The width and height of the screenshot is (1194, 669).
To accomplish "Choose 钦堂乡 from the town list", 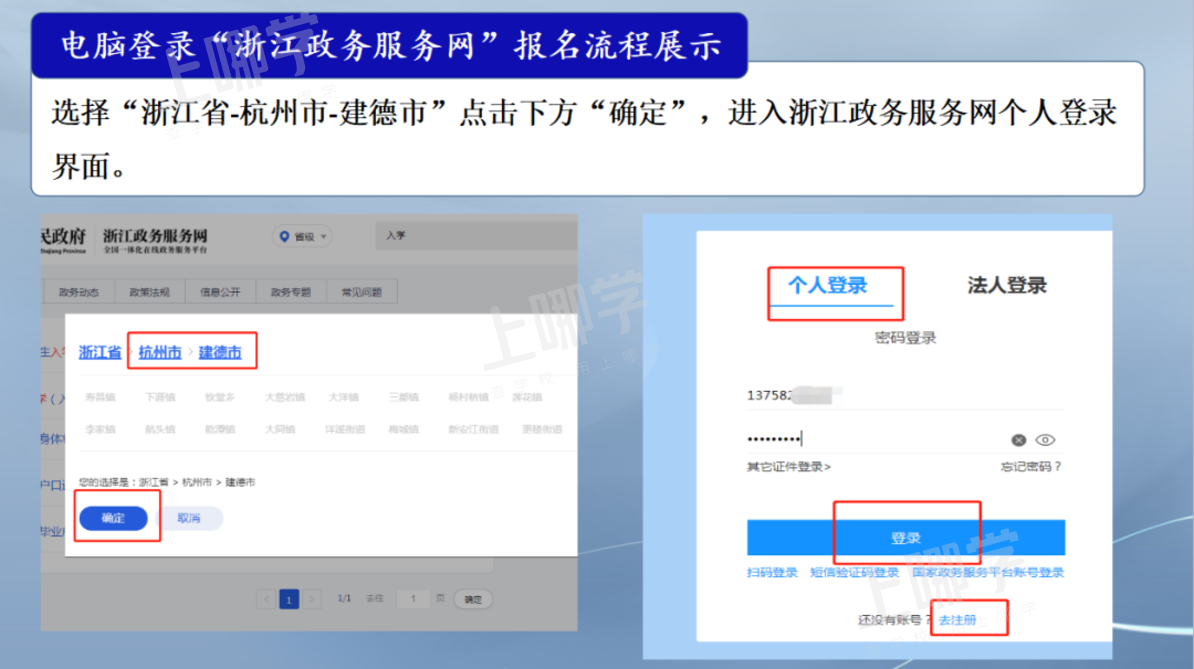I will point(220,397).
